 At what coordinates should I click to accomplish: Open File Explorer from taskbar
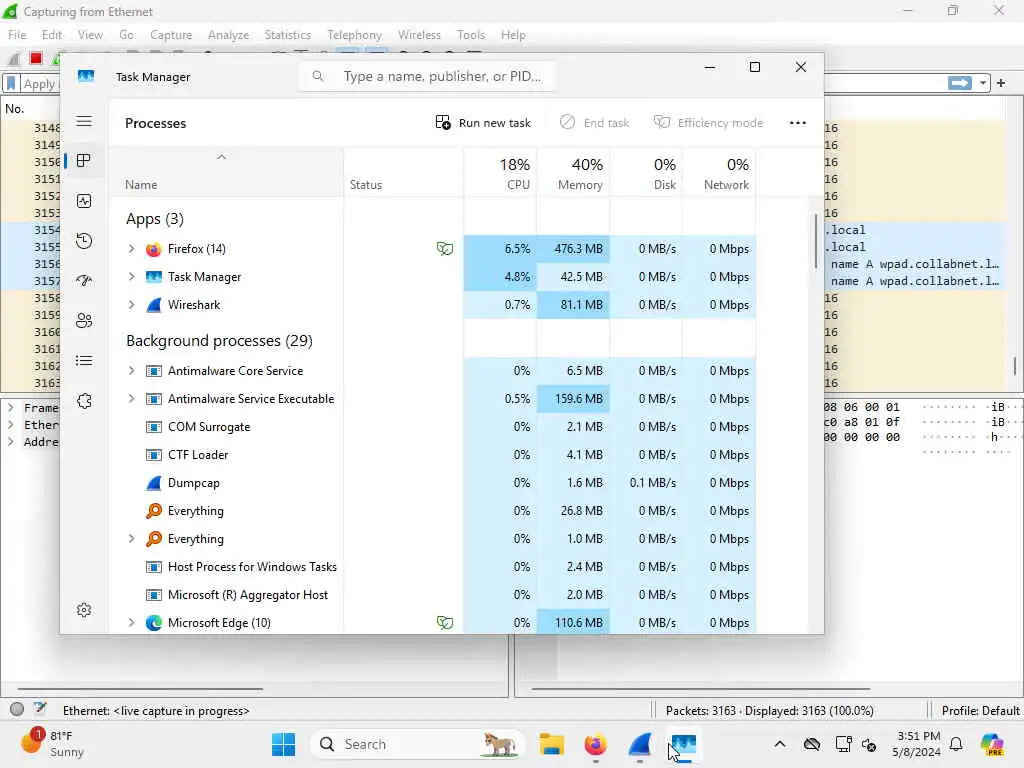click(551, 744)
